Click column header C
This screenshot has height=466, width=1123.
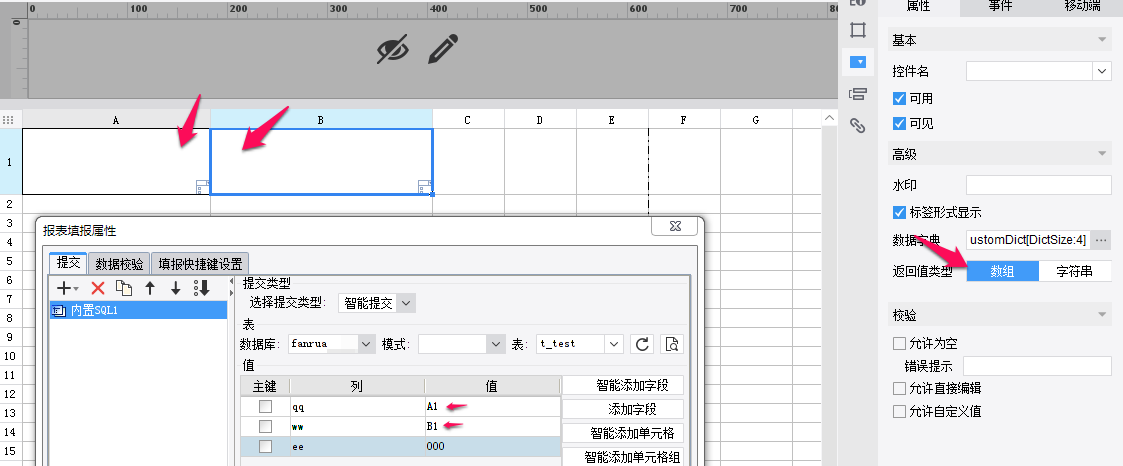pyautogui.click(x=468, y=120)
